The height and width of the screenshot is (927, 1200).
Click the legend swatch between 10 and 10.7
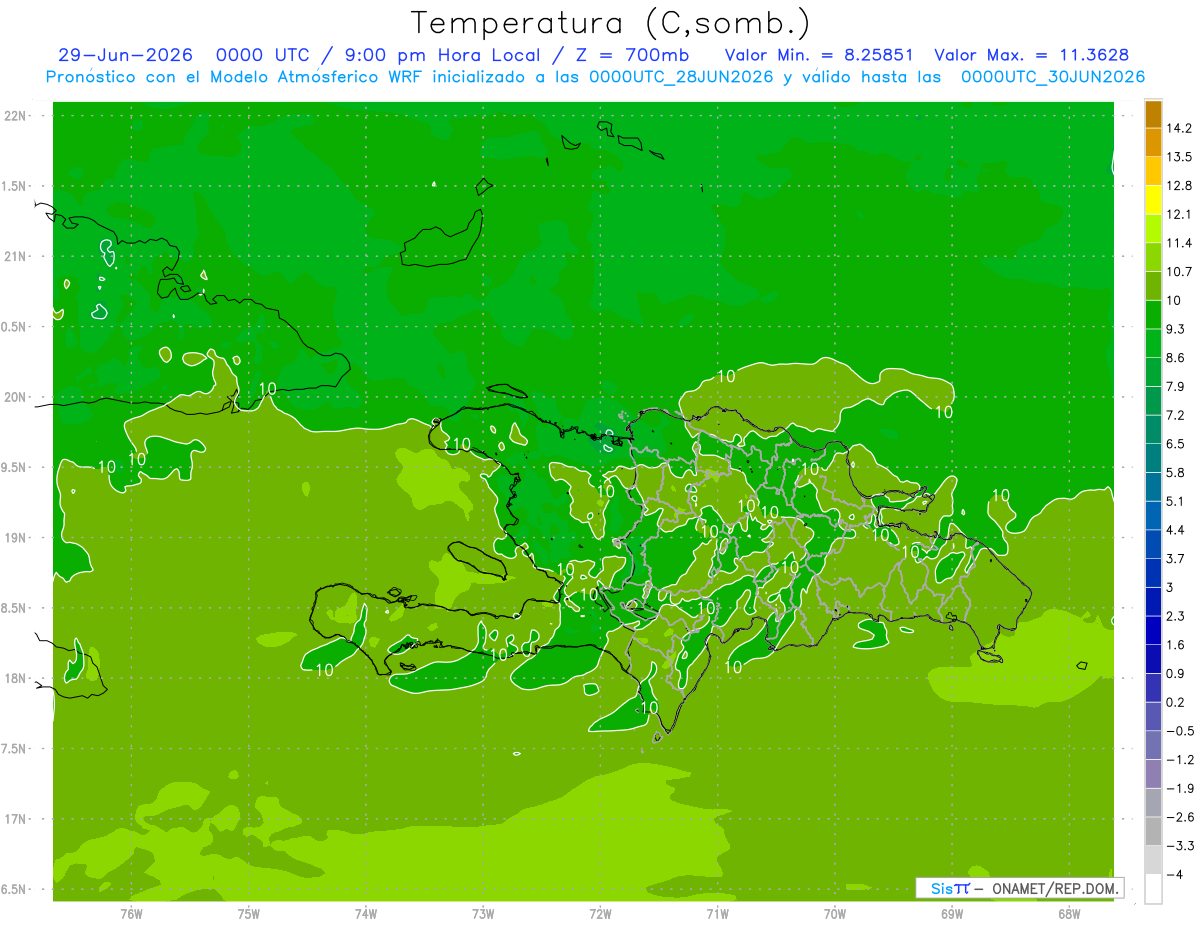1153,286
